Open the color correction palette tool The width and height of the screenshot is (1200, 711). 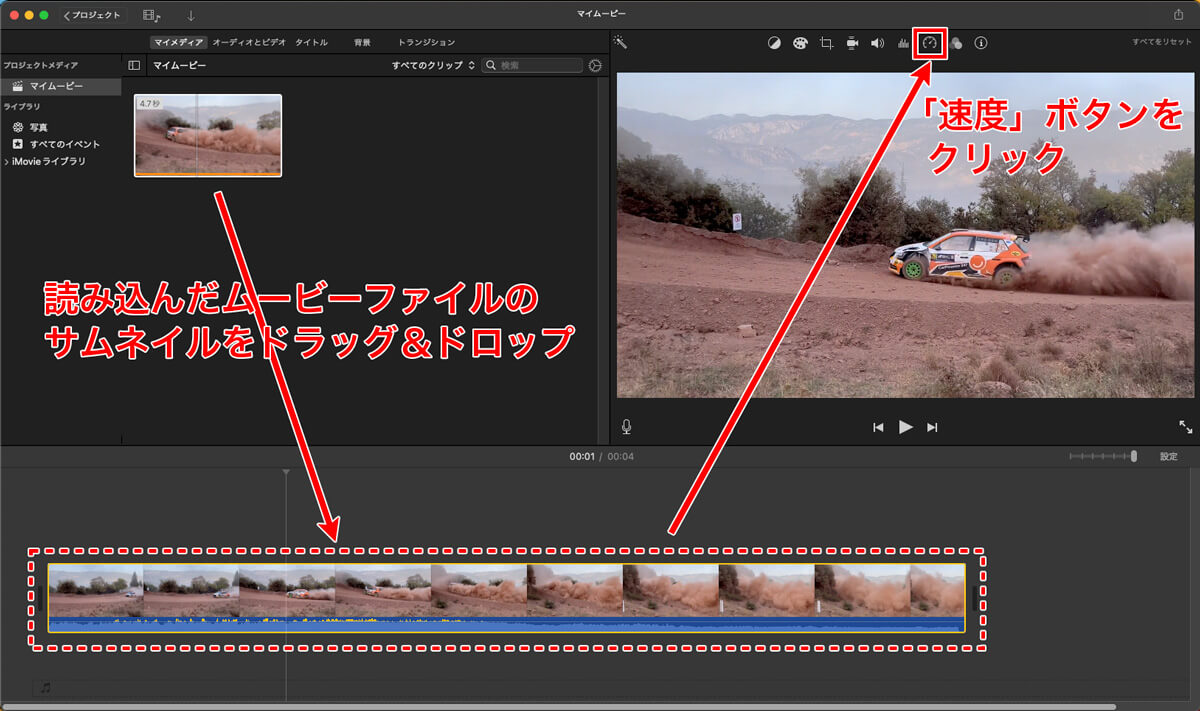pyautogui.click(x=800, y=43)
